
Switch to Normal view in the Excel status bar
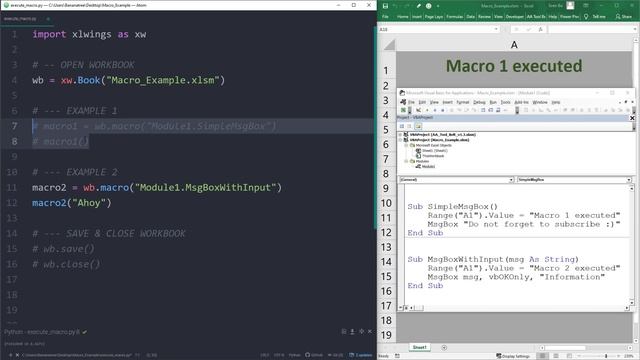[x=542, y=356]
